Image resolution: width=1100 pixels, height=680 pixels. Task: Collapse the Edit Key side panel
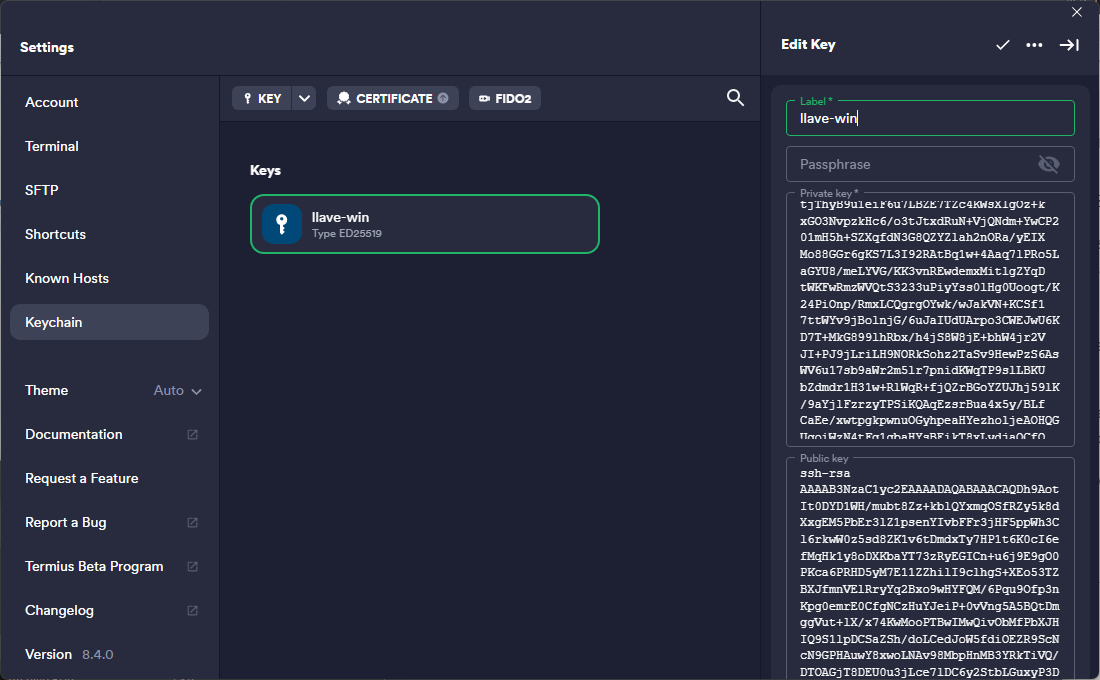[1069, 45]
